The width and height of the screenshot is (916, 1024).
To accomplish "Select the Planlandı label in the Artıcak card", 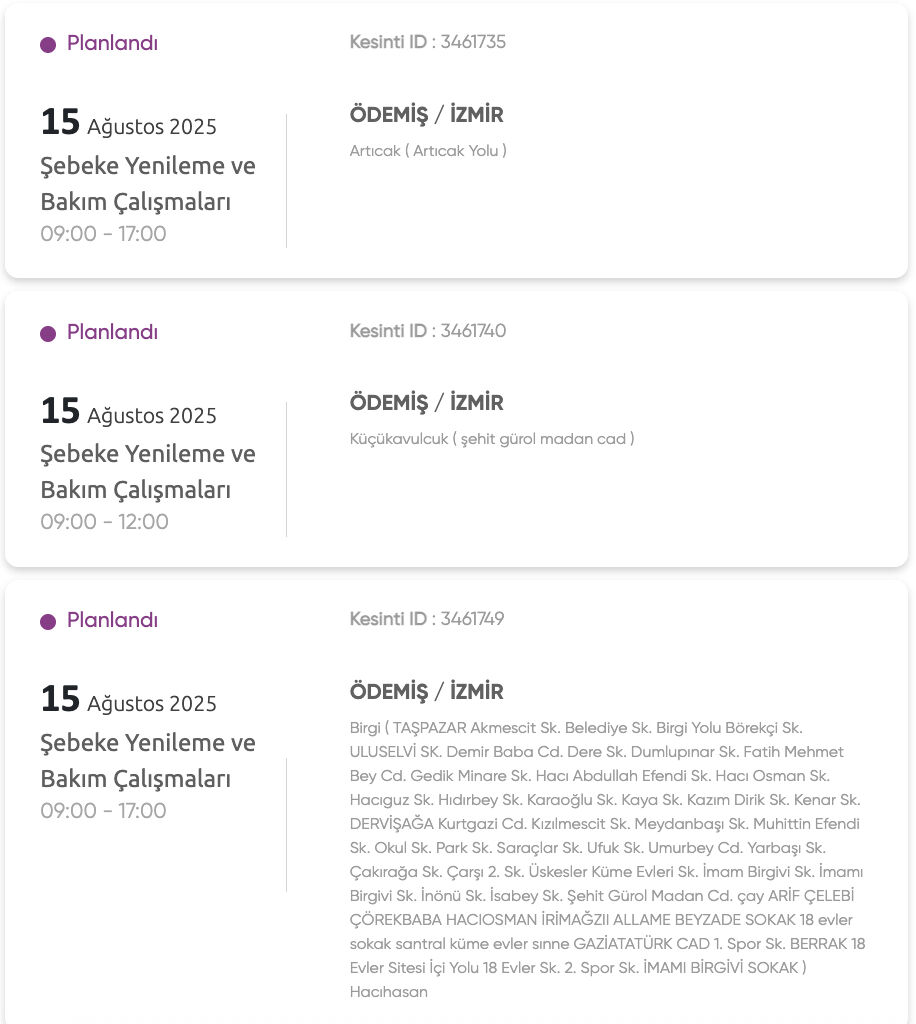I will (x=112, y=44).
